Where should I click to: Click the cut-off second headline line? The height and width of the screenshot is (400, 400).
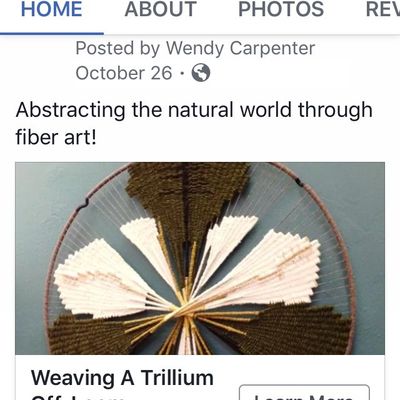[77, 397]
